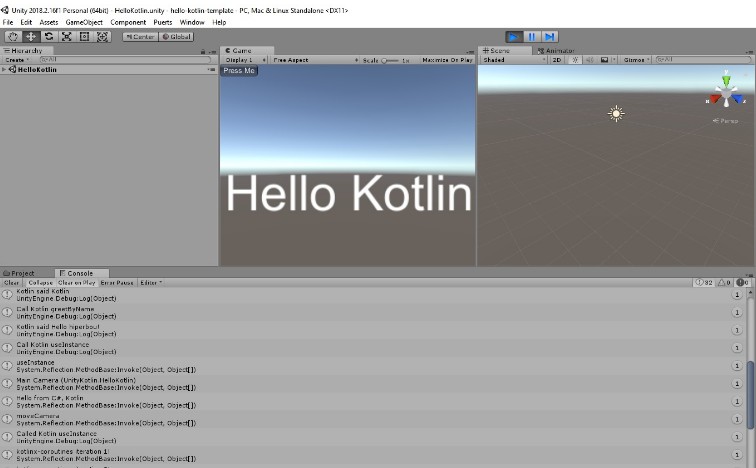Open the Free Aspect dropdown
756x468 pixels.
click(x=315, y=60)
